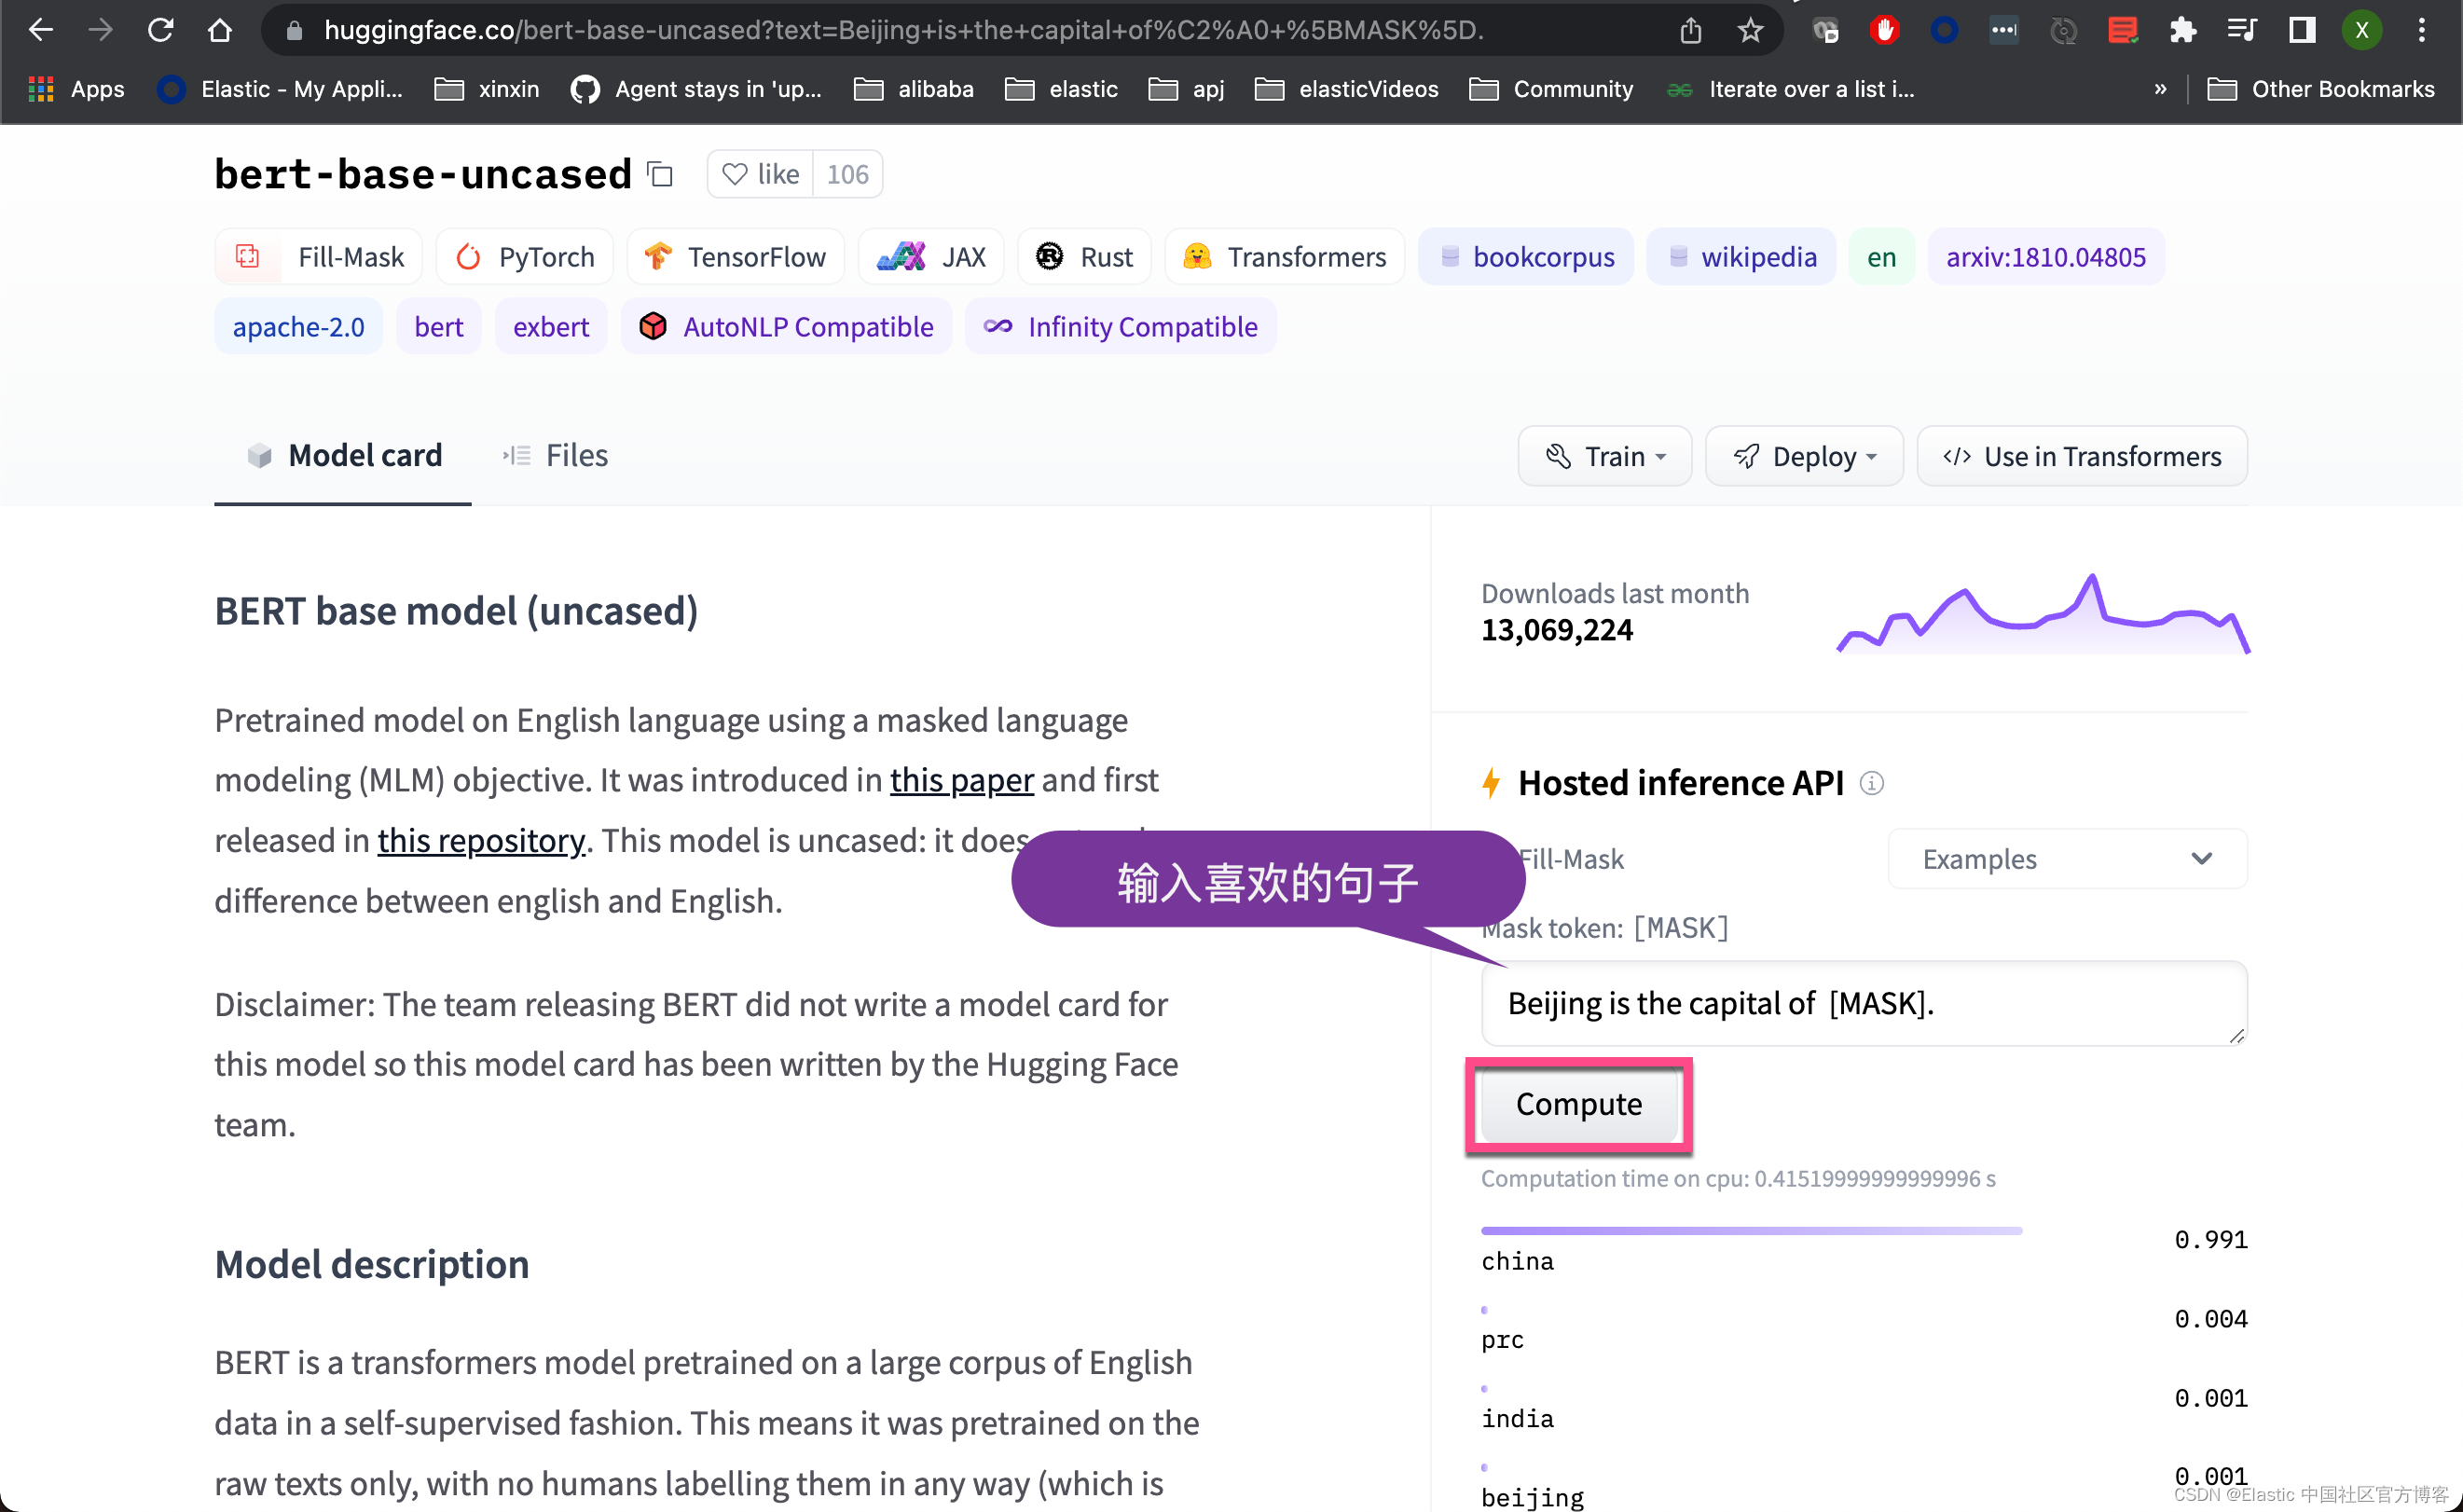Open the Chrome extensions puzzle icon

coord(2182,30)
